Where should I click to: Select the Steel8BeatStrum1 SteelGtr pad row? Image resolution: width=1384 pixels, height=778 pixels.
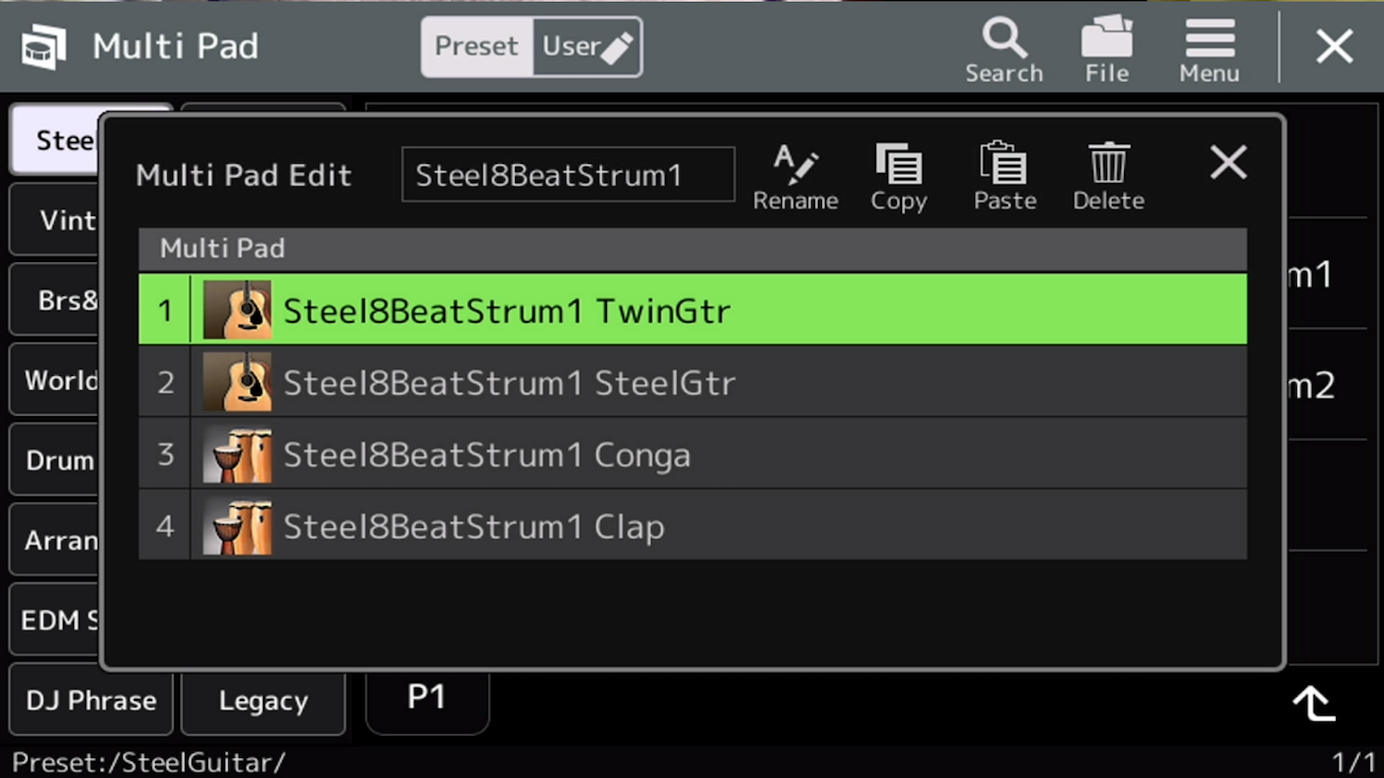(x=692, y=382)
